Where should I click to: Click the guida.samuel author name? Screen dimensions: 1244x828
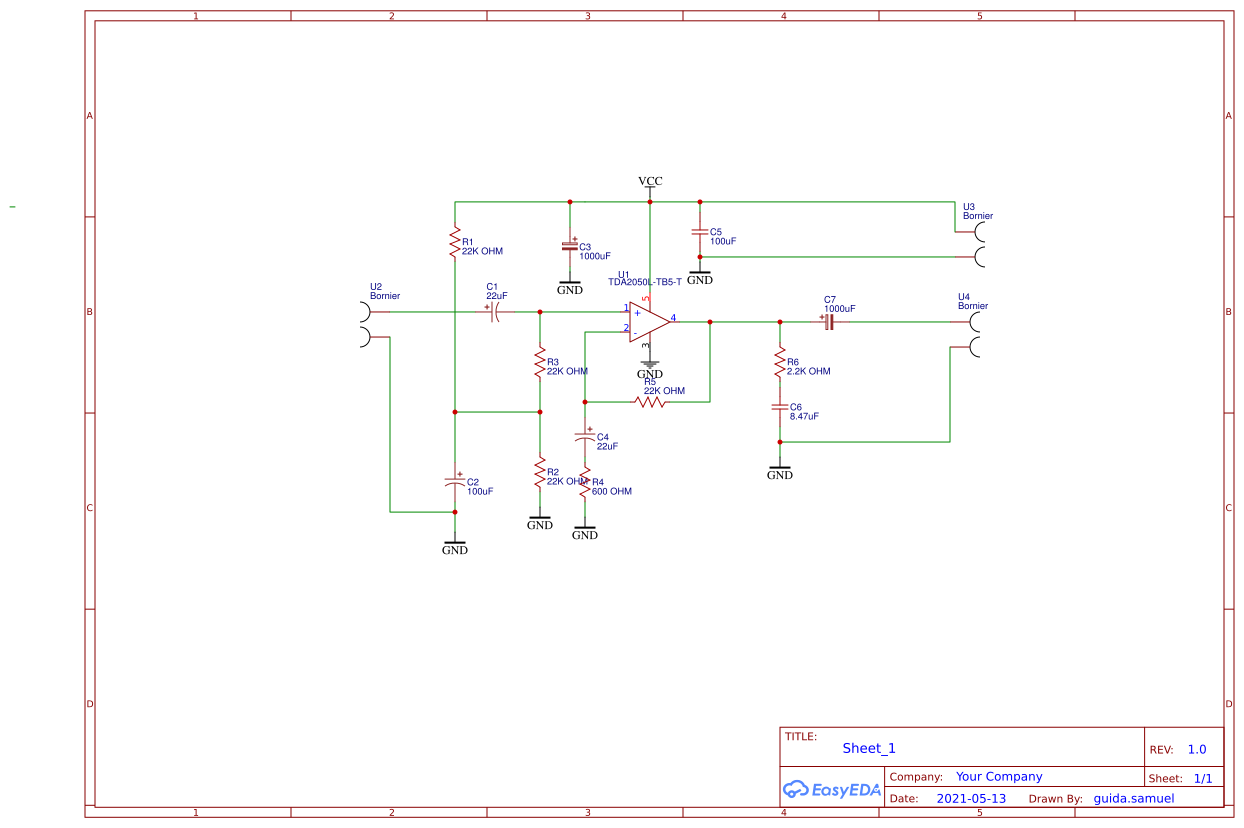pos(1134,798)
